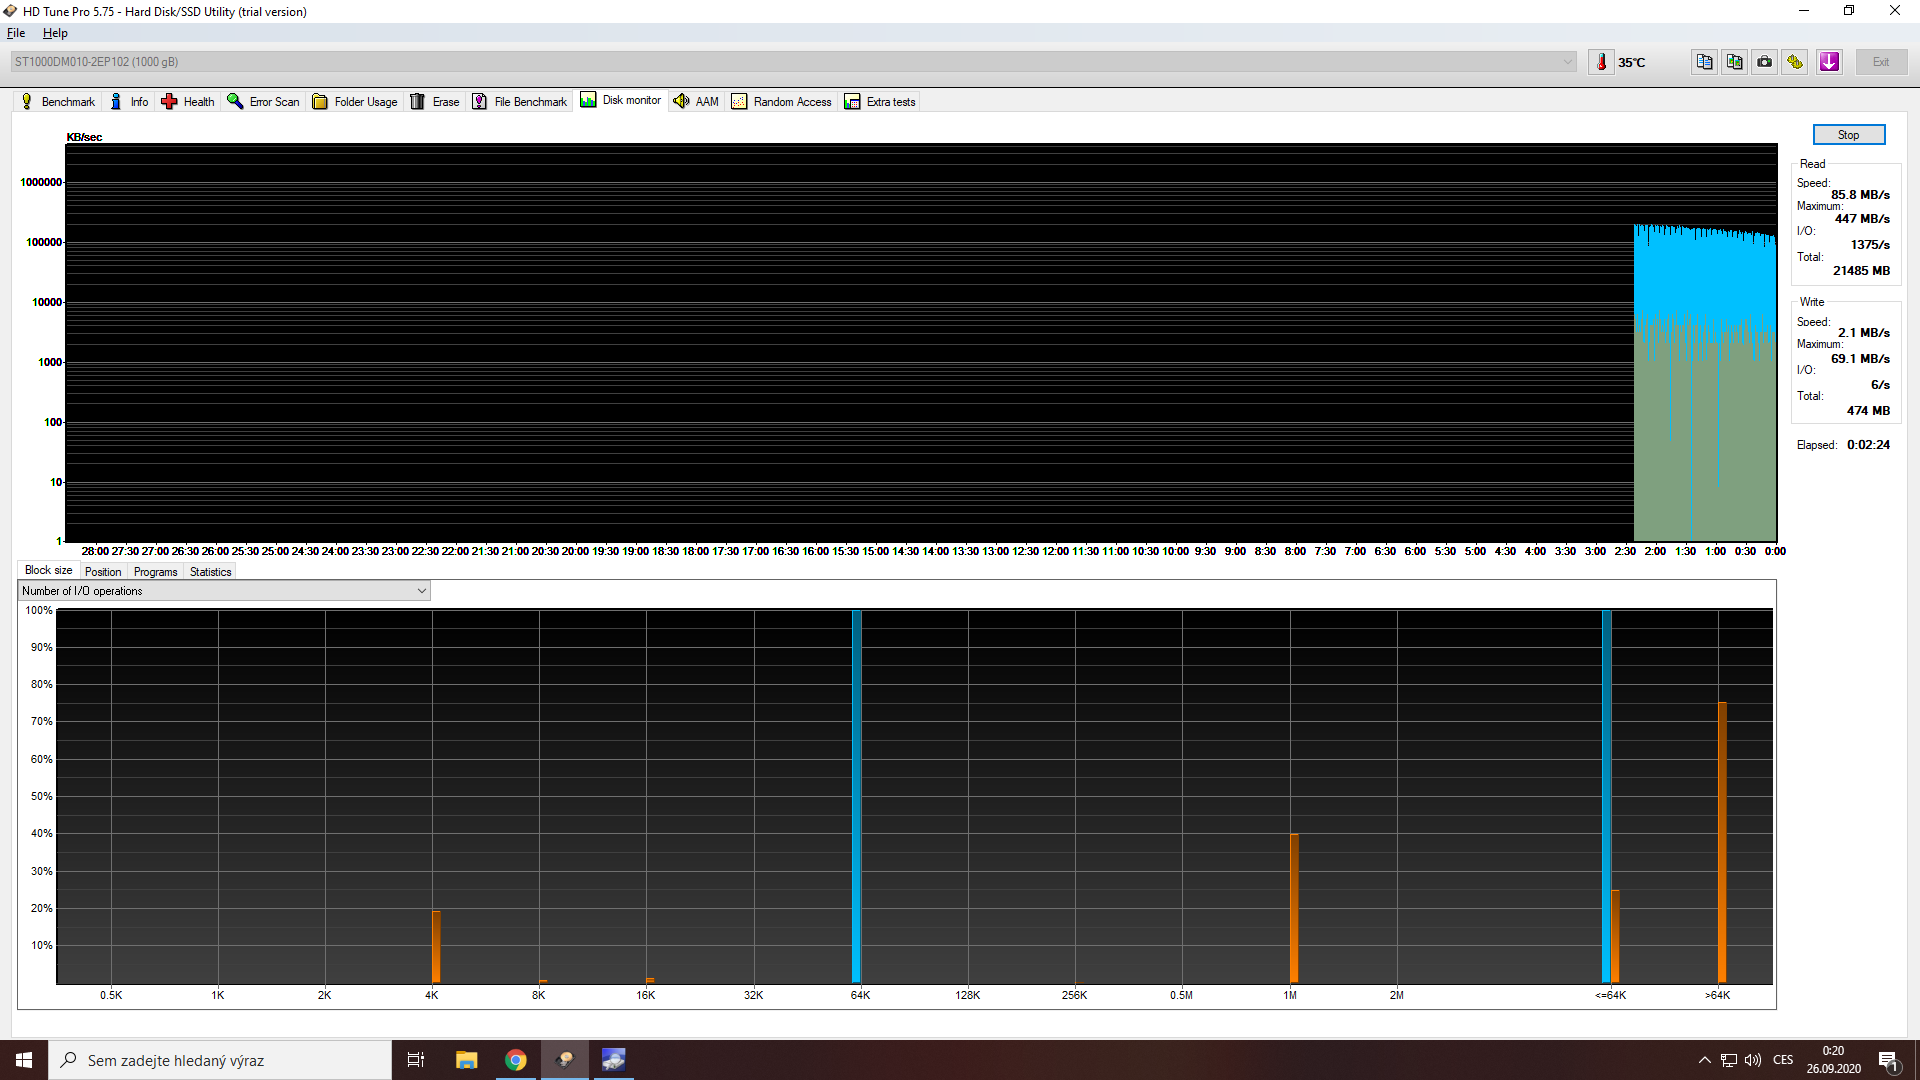This screenshot has height=1080, width=1920.
Task: Switch to the Error Scan tab
Action: click(x=264, y=102)
